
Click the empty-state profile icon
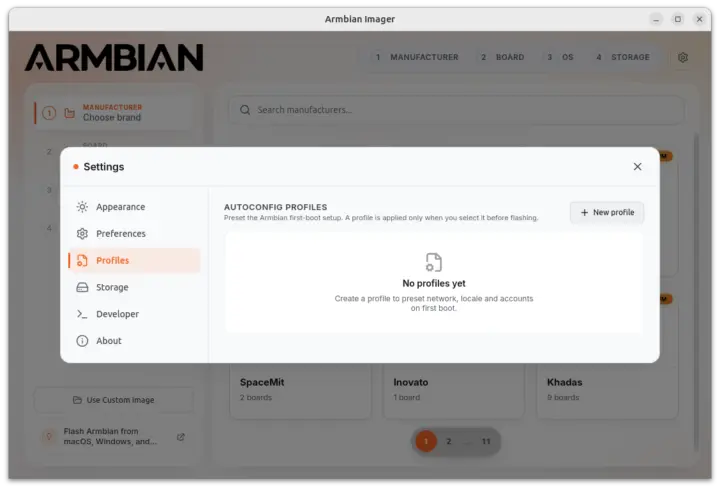coord(433,262)
